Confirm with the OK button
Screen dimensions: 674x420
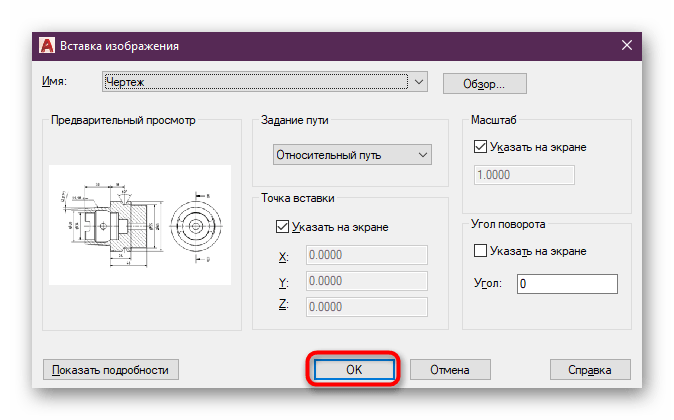(354, 370)
